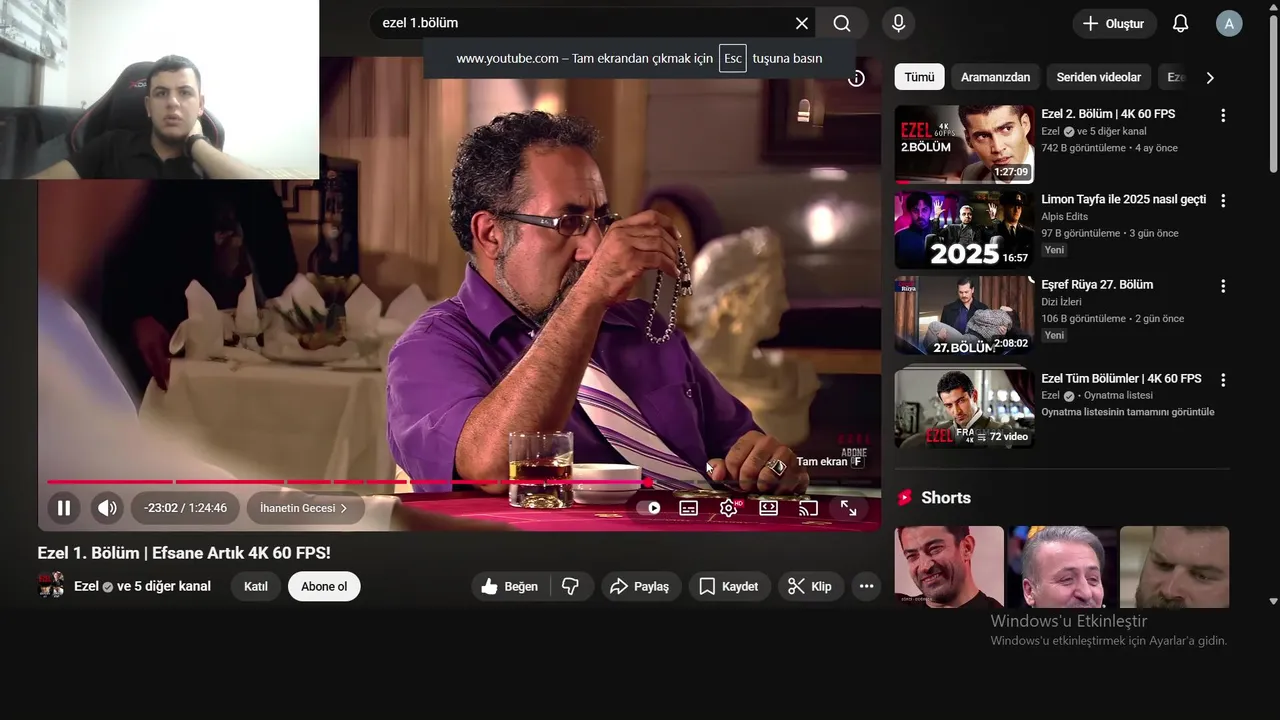
Task: Select the Seriden videolar filter chip
Action: click(x=1098, y=77)
